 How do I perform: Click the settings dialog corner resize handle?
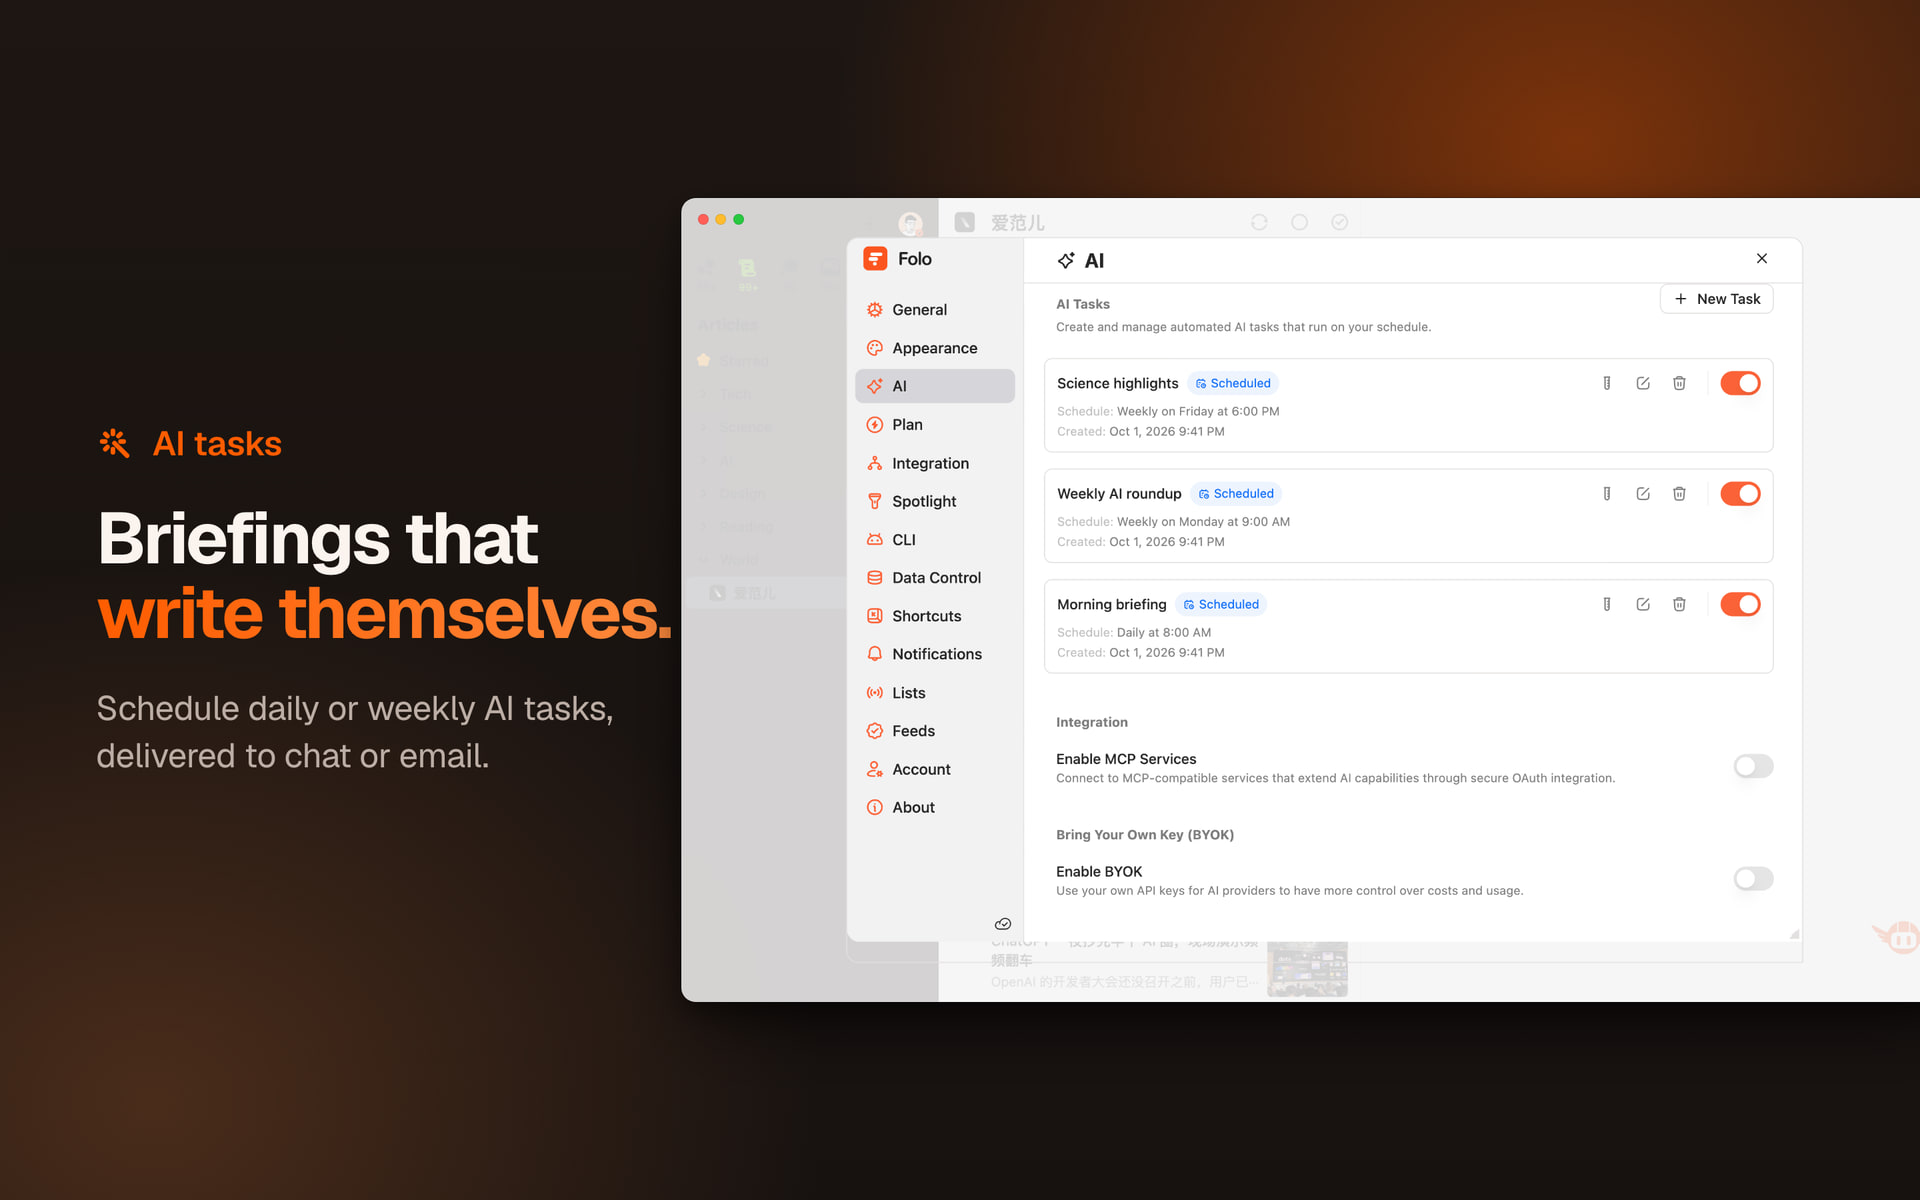tap(1794, 934)
